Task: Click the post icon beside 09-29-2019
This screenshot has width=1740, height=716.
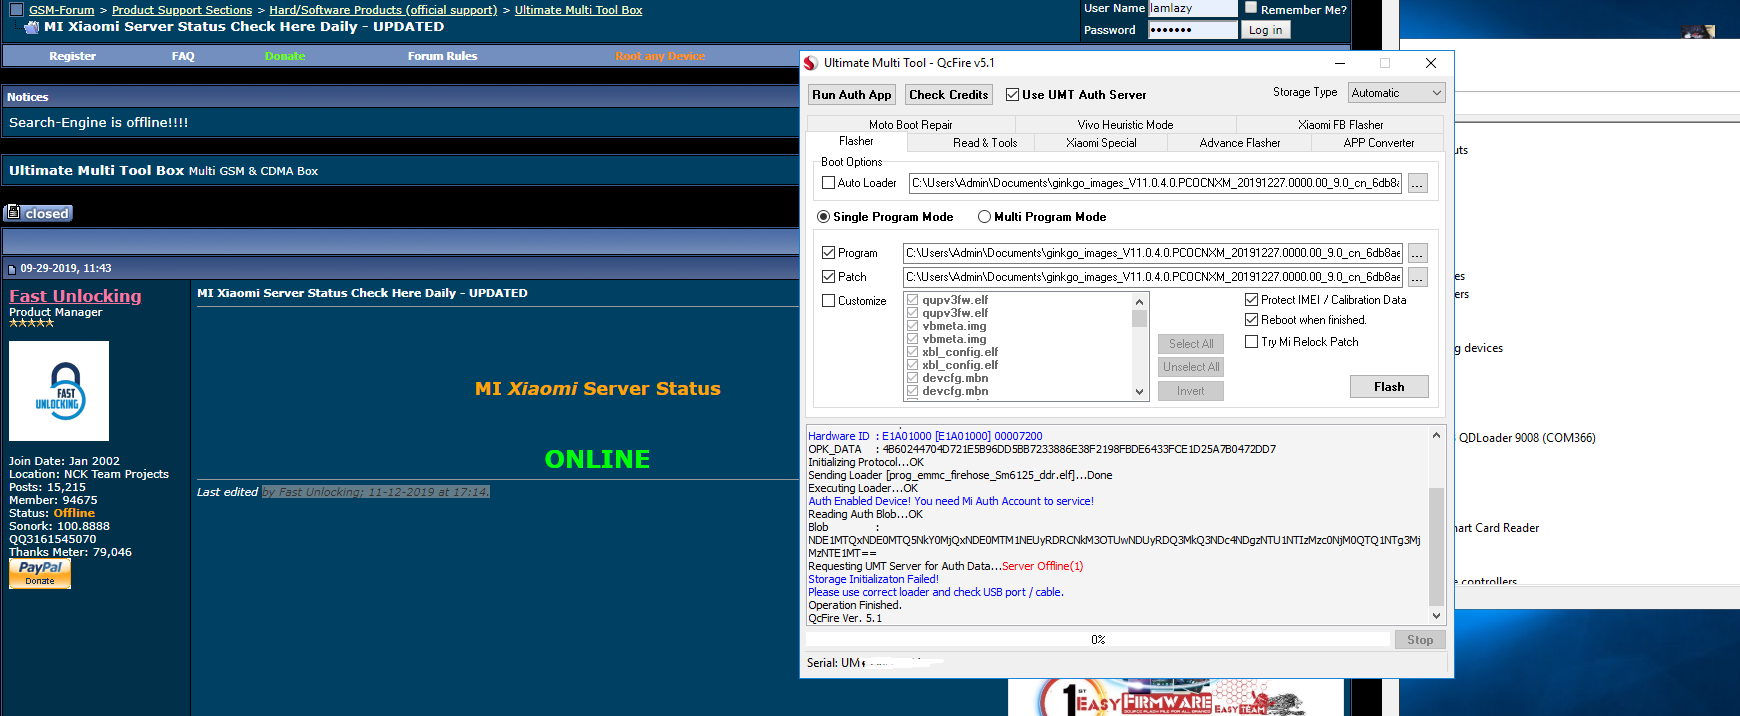Action: (x=12, y=269)
